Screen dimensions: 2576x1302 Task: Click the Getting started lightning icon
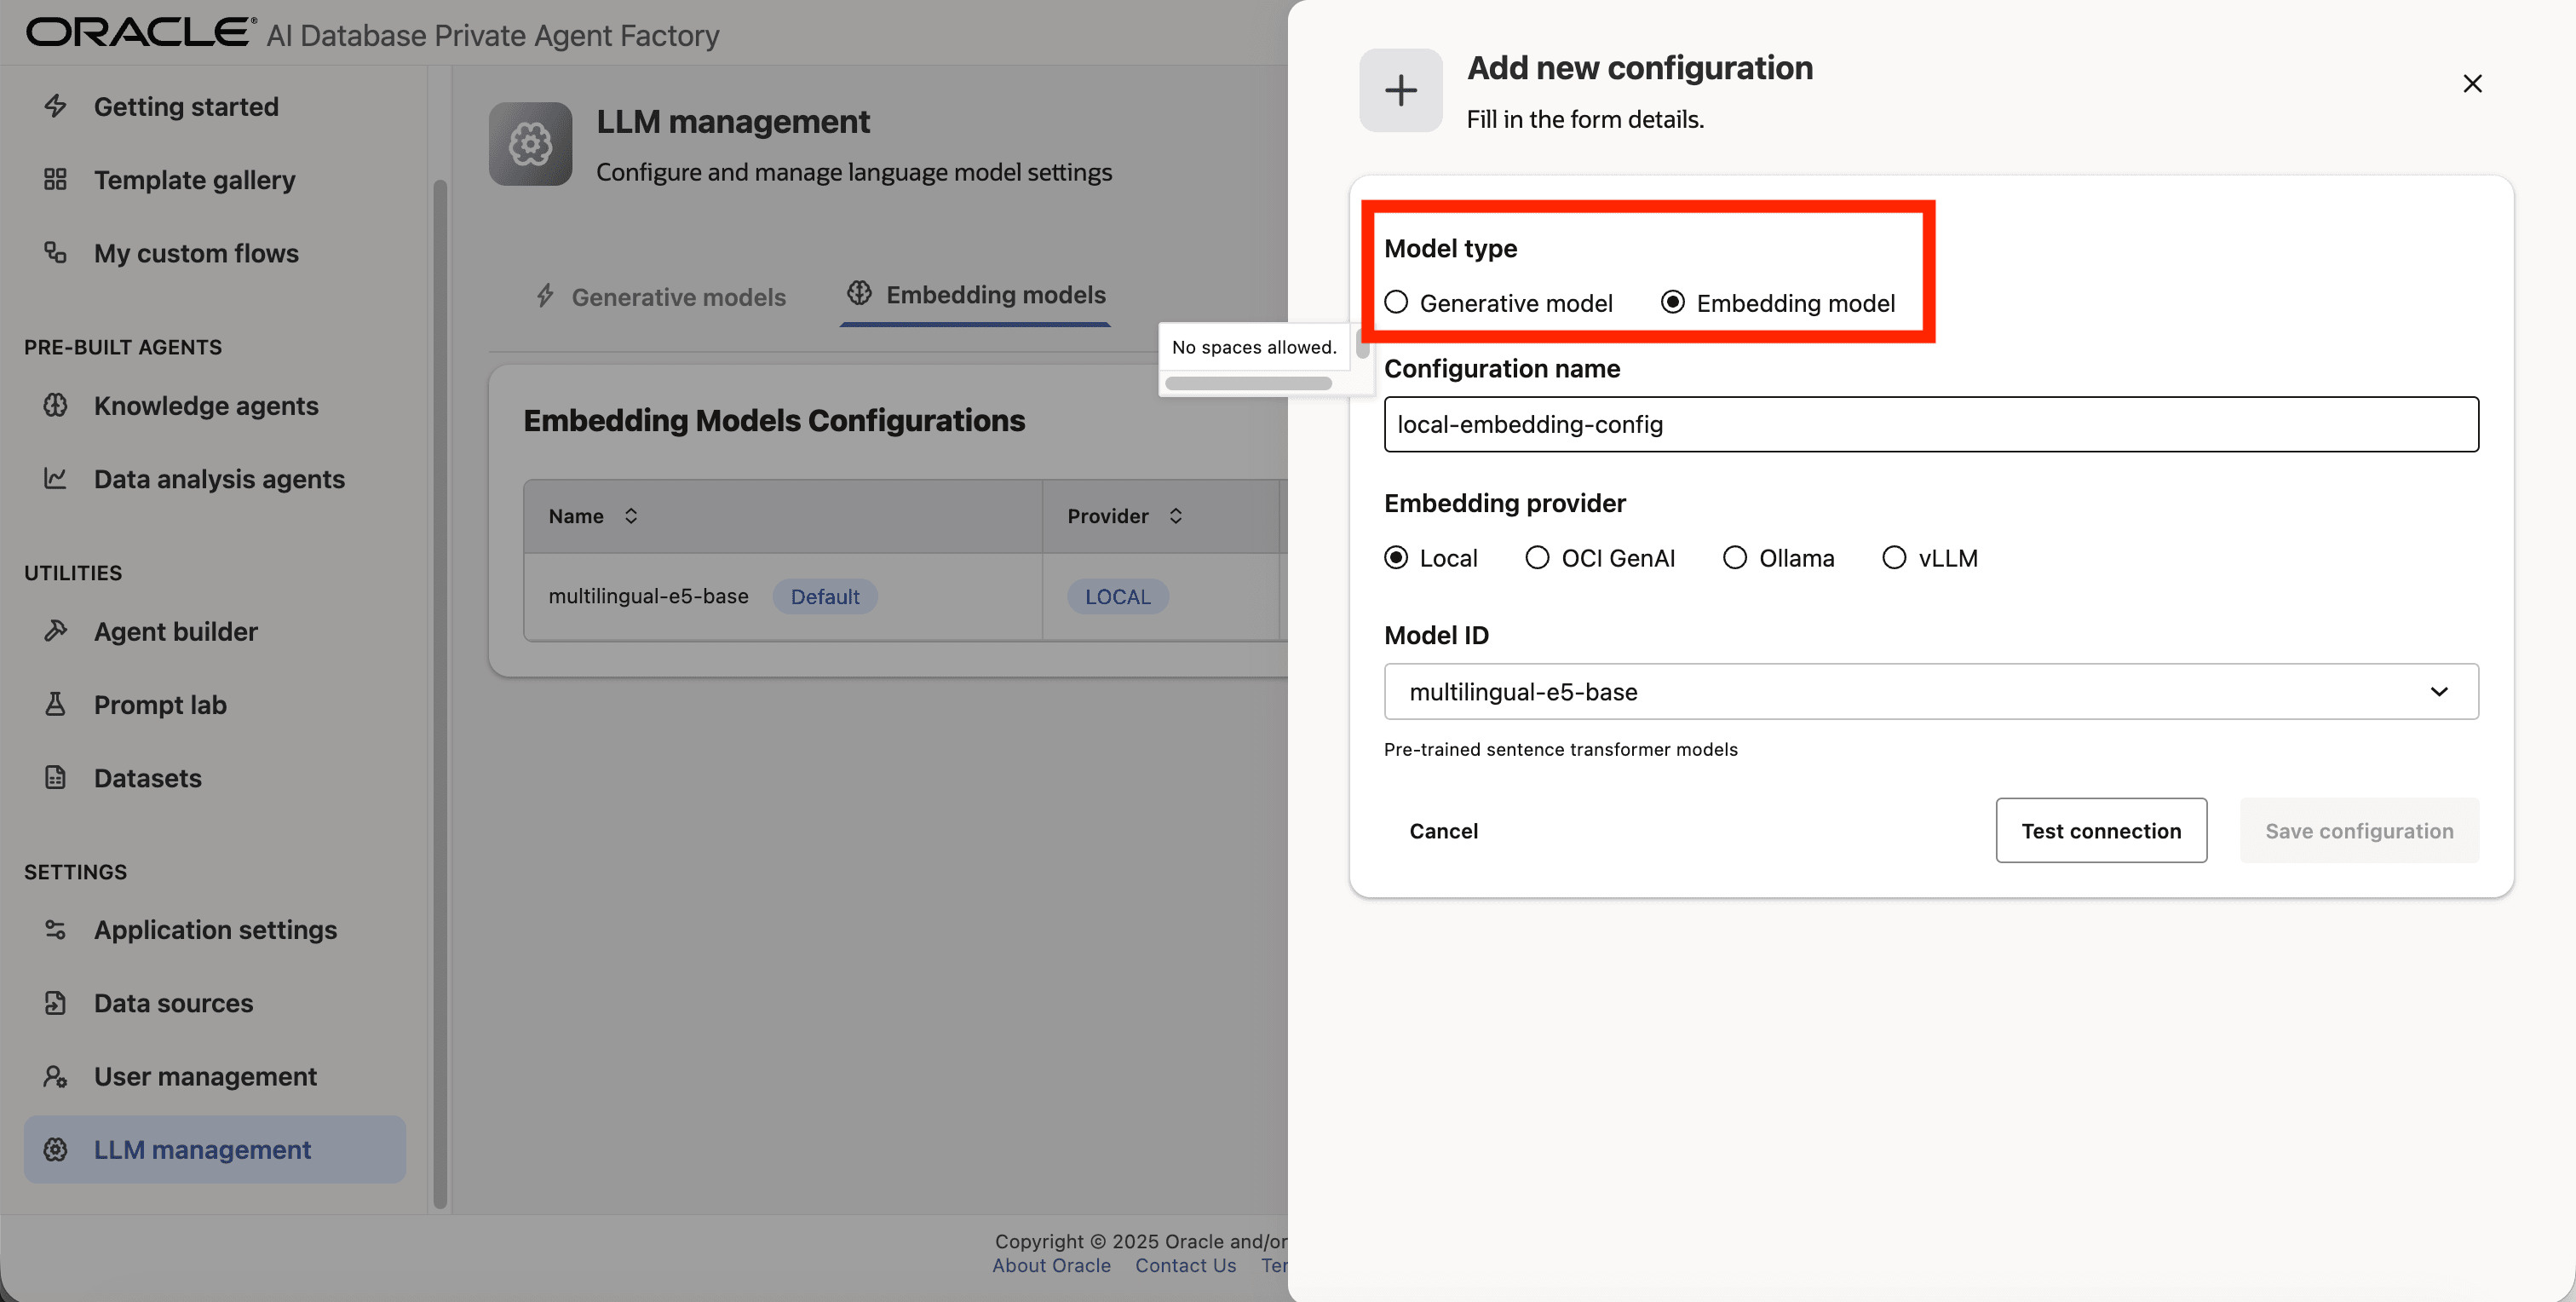point(55,106)
